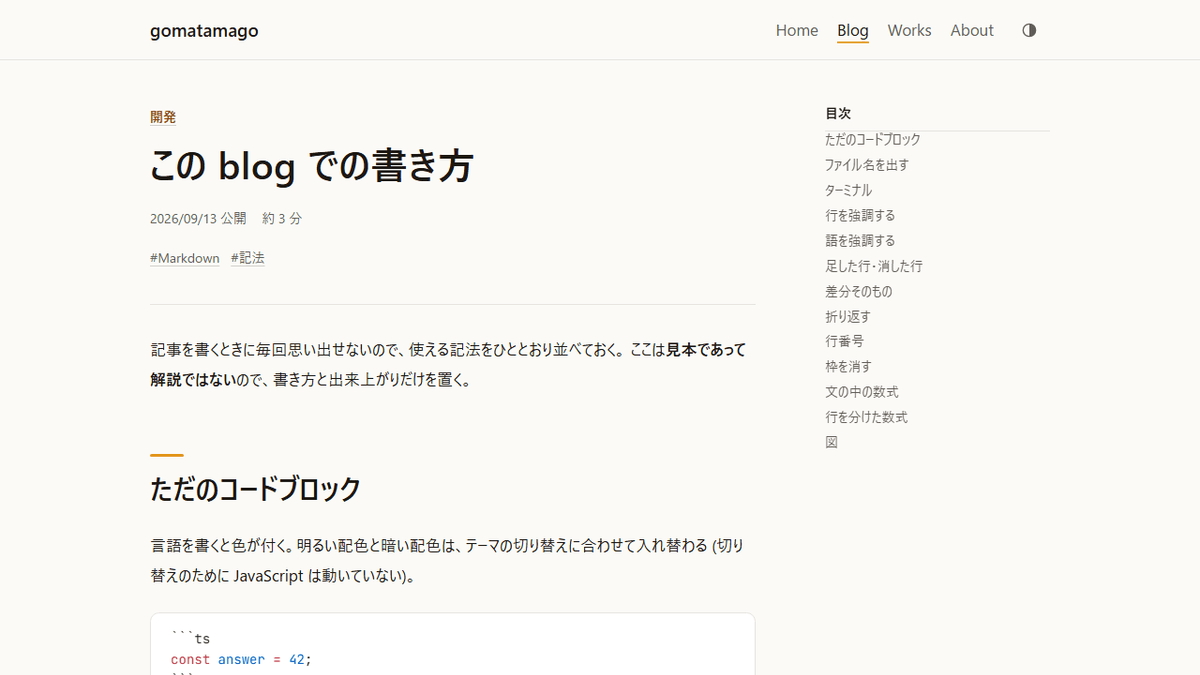Jump to 行を分けた数式 in the contents
The height and width of the screenshot is (675, 1200).
pyautogui.click(x=866, y=417)
